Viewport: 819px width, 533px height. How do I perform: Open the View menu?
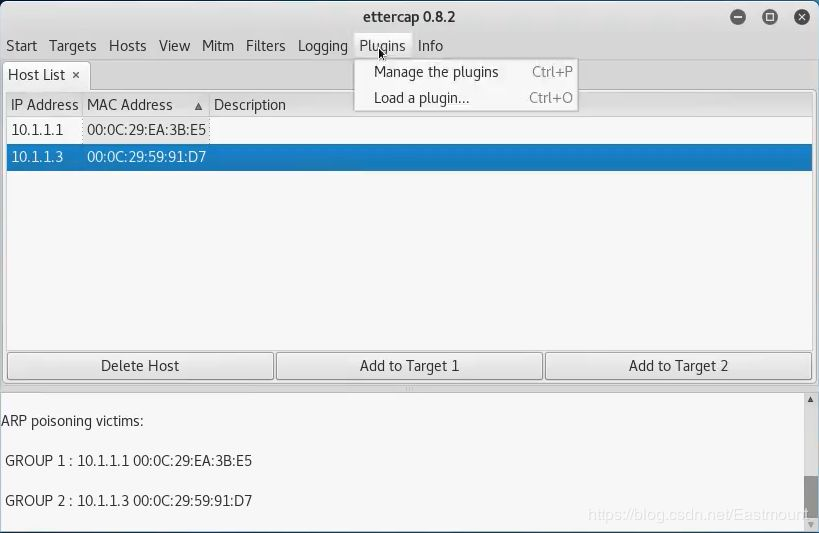click(174, 46)
